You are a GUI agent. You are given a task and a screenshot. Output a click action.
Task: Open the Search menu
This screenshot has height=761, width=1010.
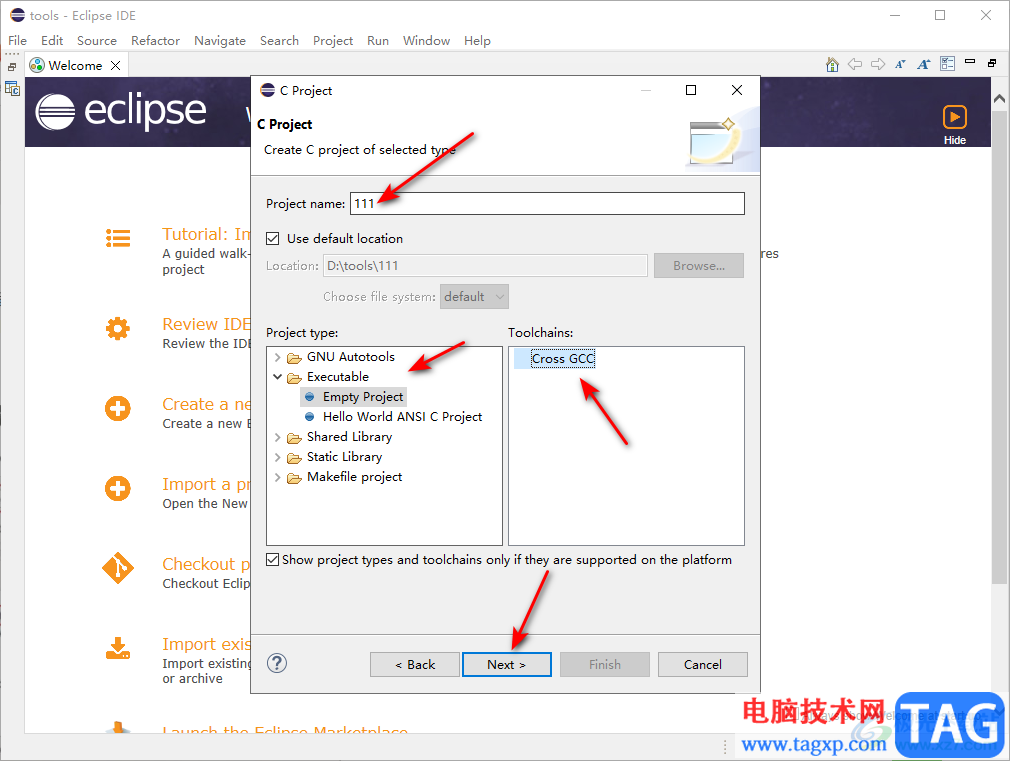tap(279, 41)
